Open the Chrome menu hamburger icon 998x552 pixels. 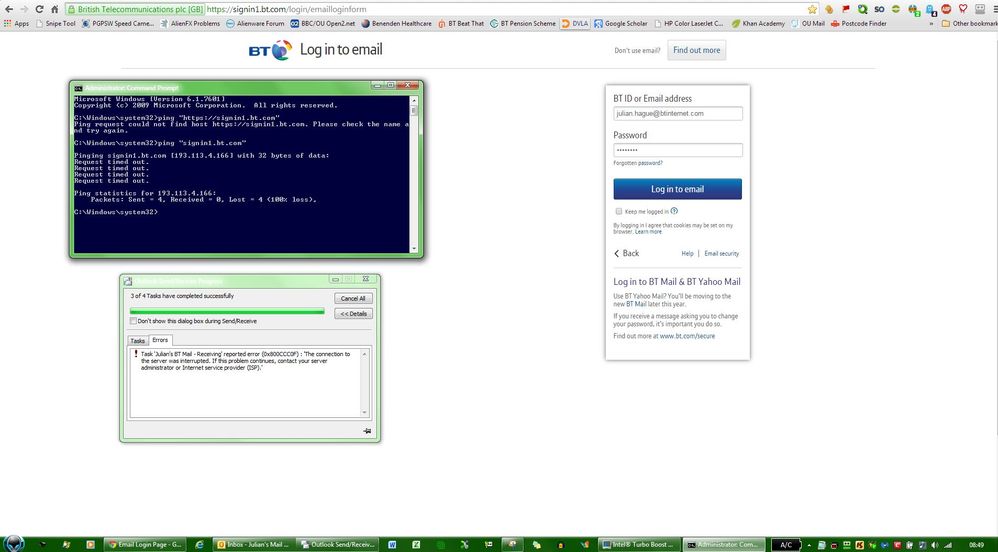point(993,9)
